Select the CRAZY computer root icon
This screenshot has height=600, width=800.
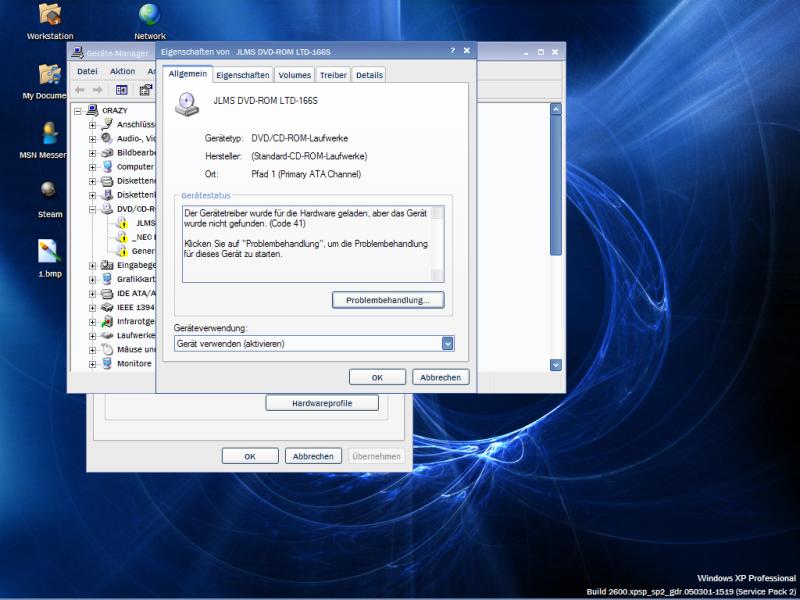pyautogui.click(x=92, y=110)
